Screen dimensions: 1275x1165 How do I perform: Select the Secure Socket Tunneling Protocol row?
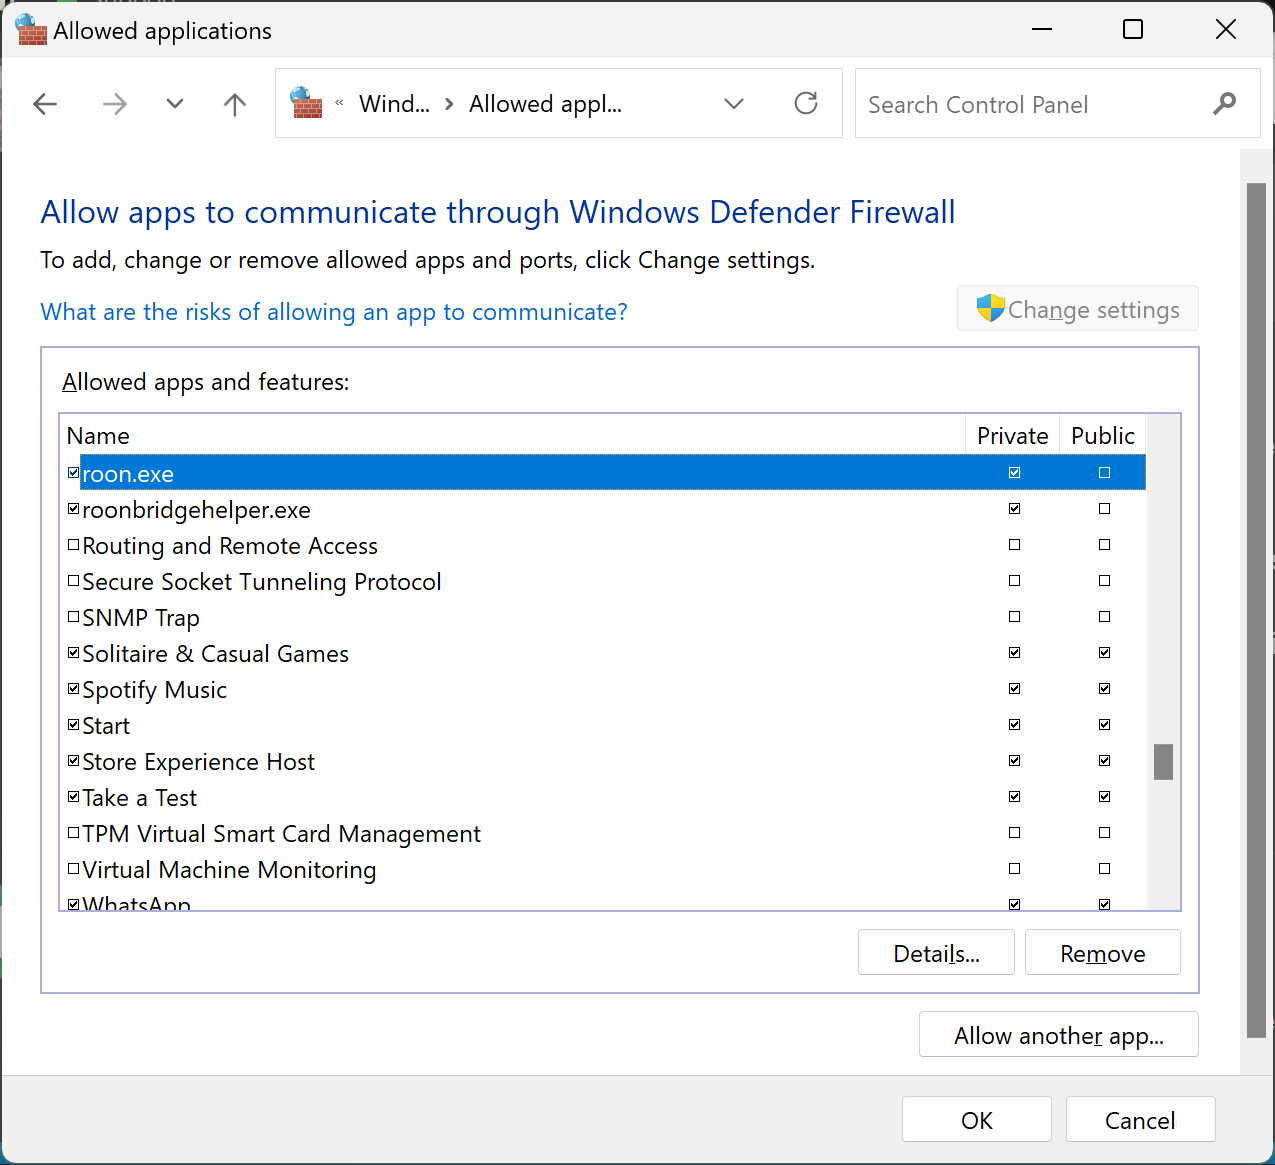click(x=603, y=582)
